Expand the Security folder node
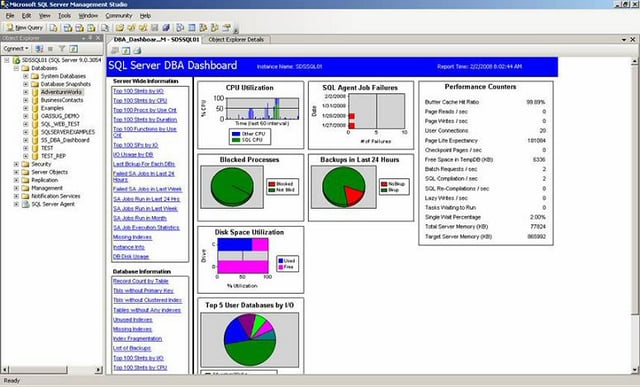The image size is (640, 387). tap(16, 164)
